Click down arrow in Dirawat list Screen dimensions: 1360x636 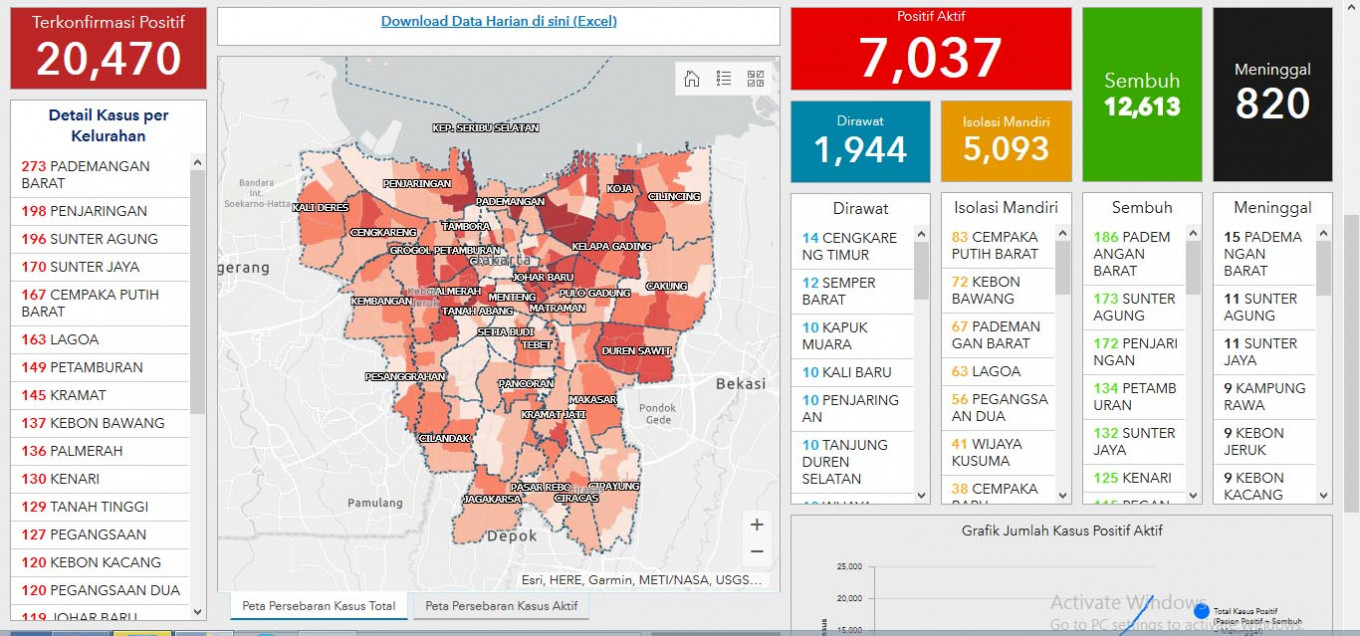(x=922, y=494)
